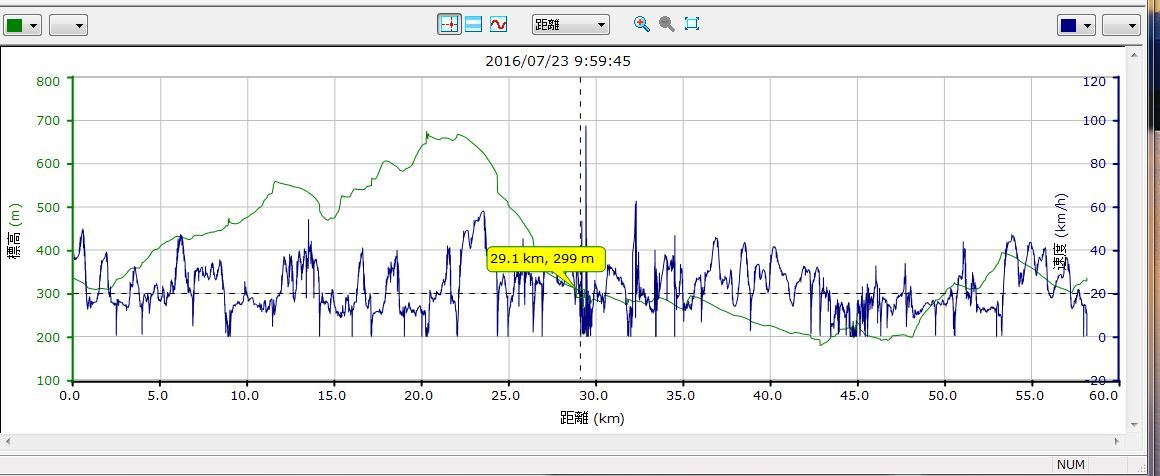Open the empty left-side dropdown
This screenshot has width=1160, height=476.
[68, 25]
